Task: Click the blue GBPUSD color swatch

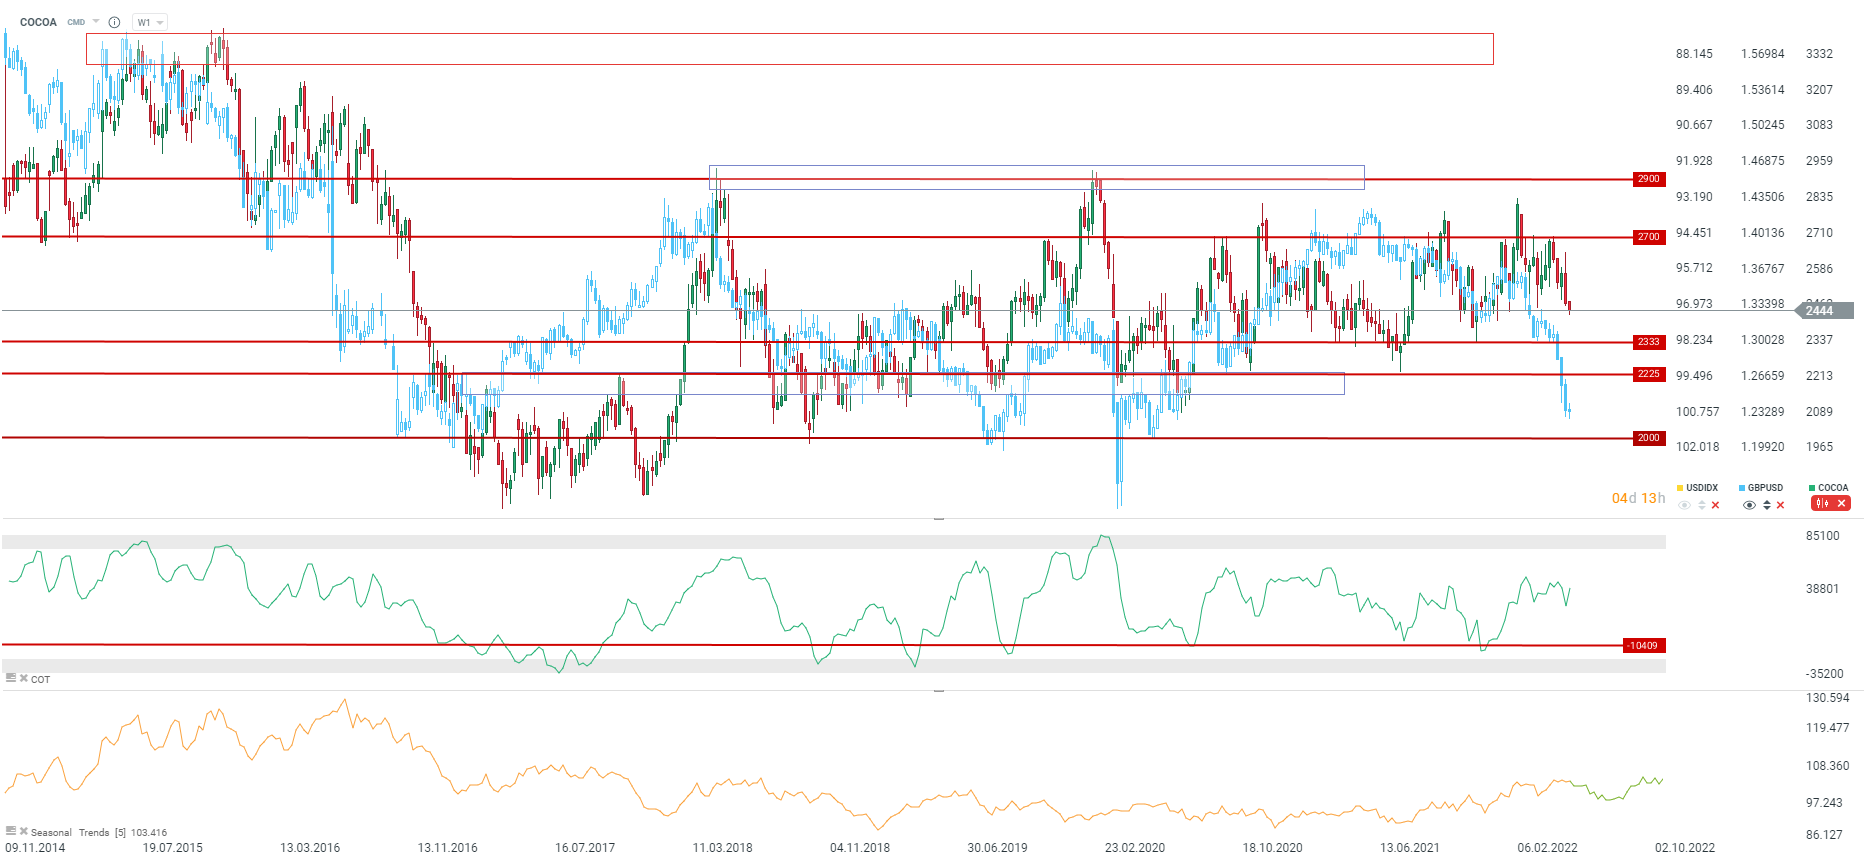Action: (x=1742, y=488)
